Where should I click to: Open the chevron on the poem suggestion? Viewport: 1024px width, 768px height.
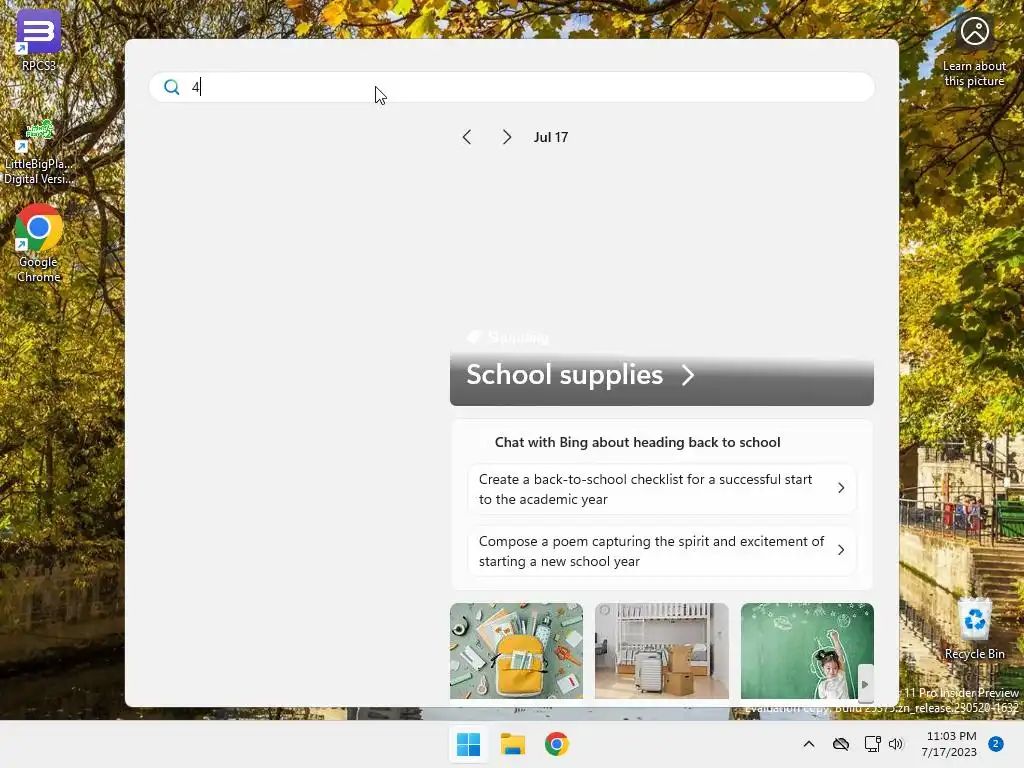point(841,550)
